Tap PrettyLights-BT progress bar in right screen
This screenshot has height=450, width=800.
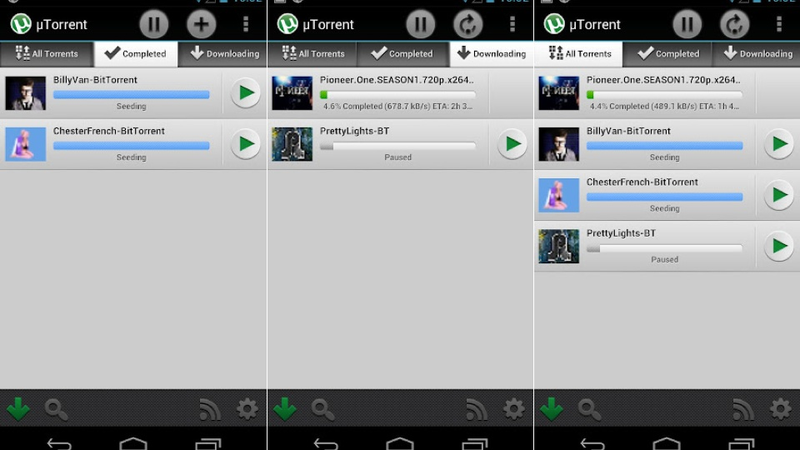click(664, 248)
